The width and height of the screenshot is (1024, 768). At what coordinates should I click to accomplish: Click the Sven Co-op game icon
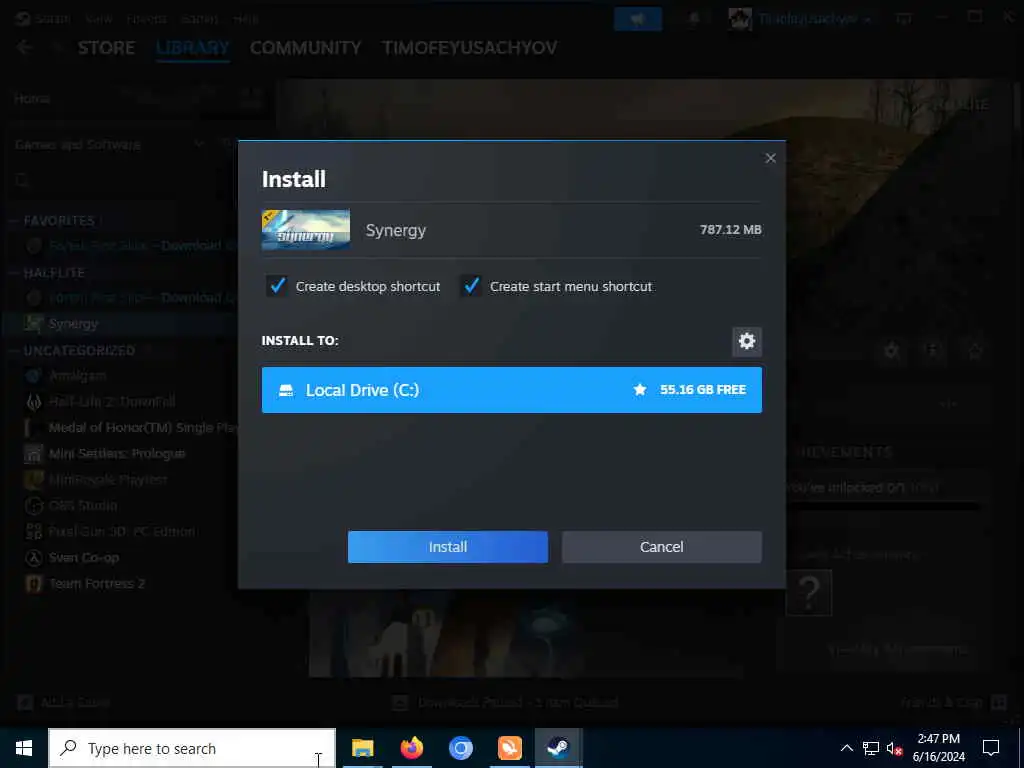tap(33, 558)
